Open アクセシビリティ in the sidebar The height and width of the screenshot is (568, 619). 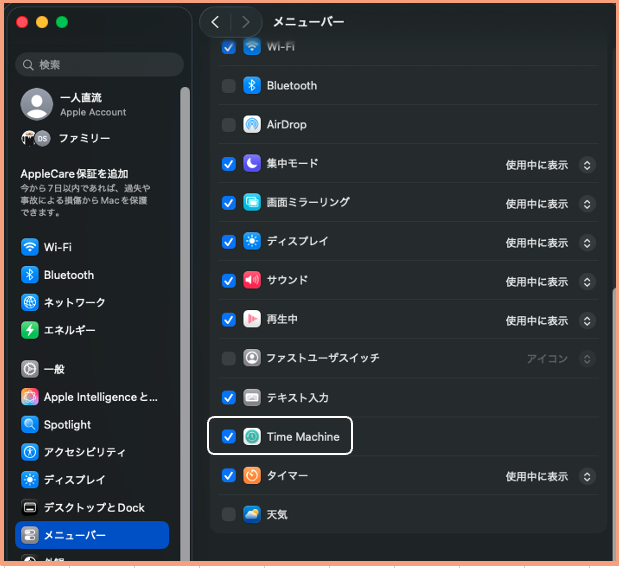(x=84, y=452)
